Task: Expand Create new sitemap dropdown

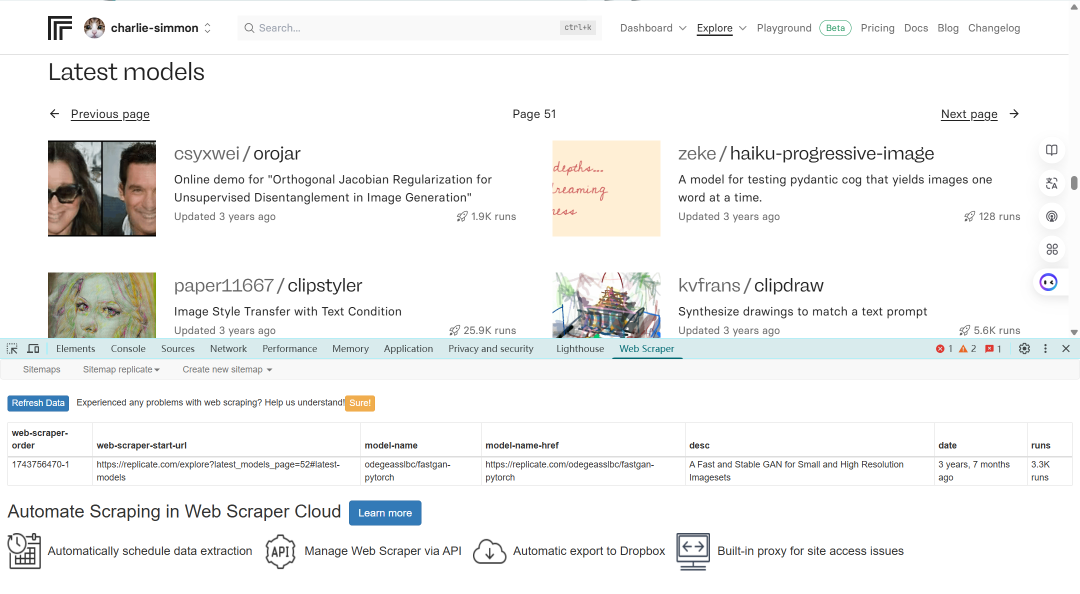Action: point(227,369)
